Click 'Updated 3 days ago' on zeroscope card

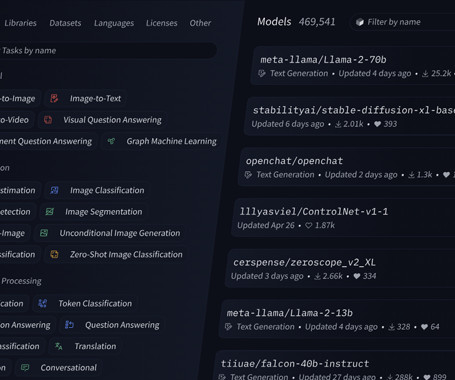pyautogui.click(x=267, y=276)
